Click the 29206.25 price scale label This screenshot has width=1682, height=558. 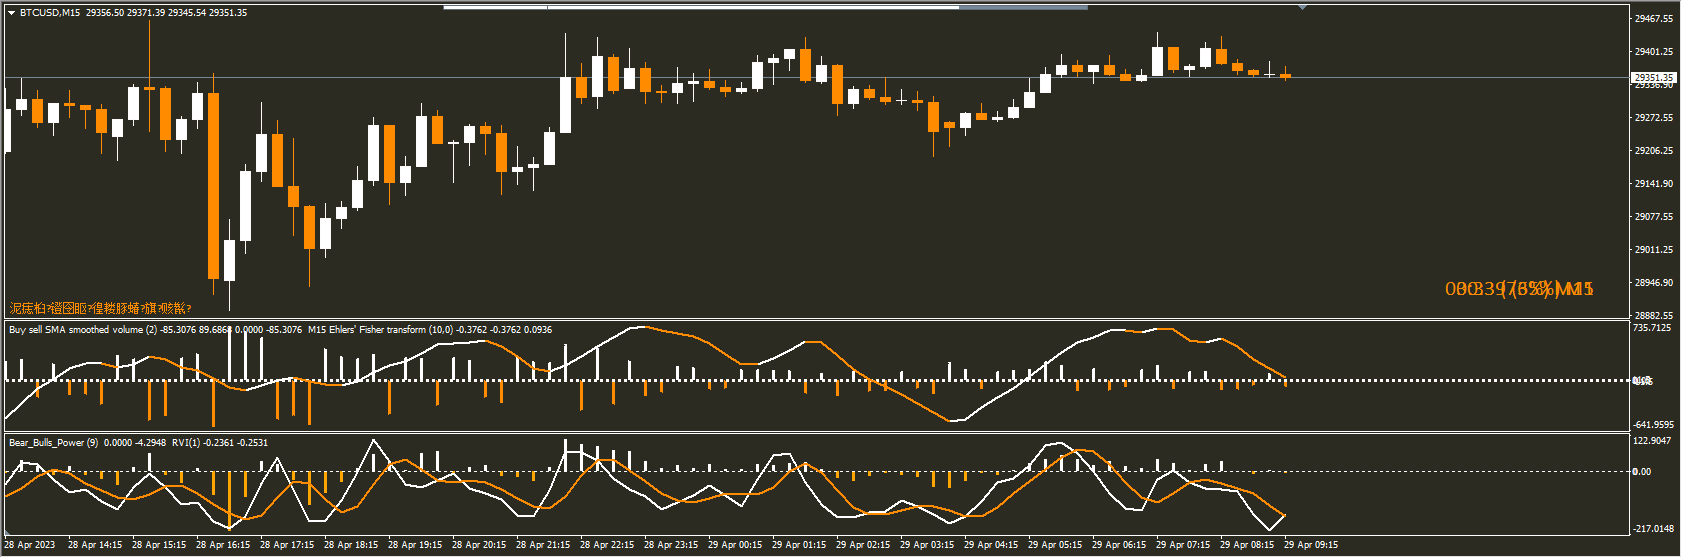coord(1654,151)
